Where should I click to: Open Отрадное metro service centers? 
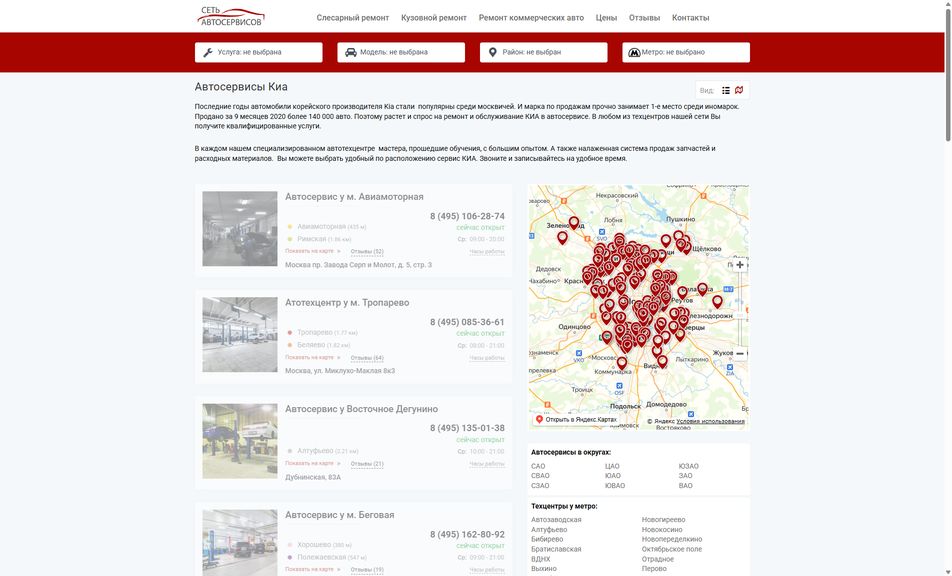click(658, 559)
